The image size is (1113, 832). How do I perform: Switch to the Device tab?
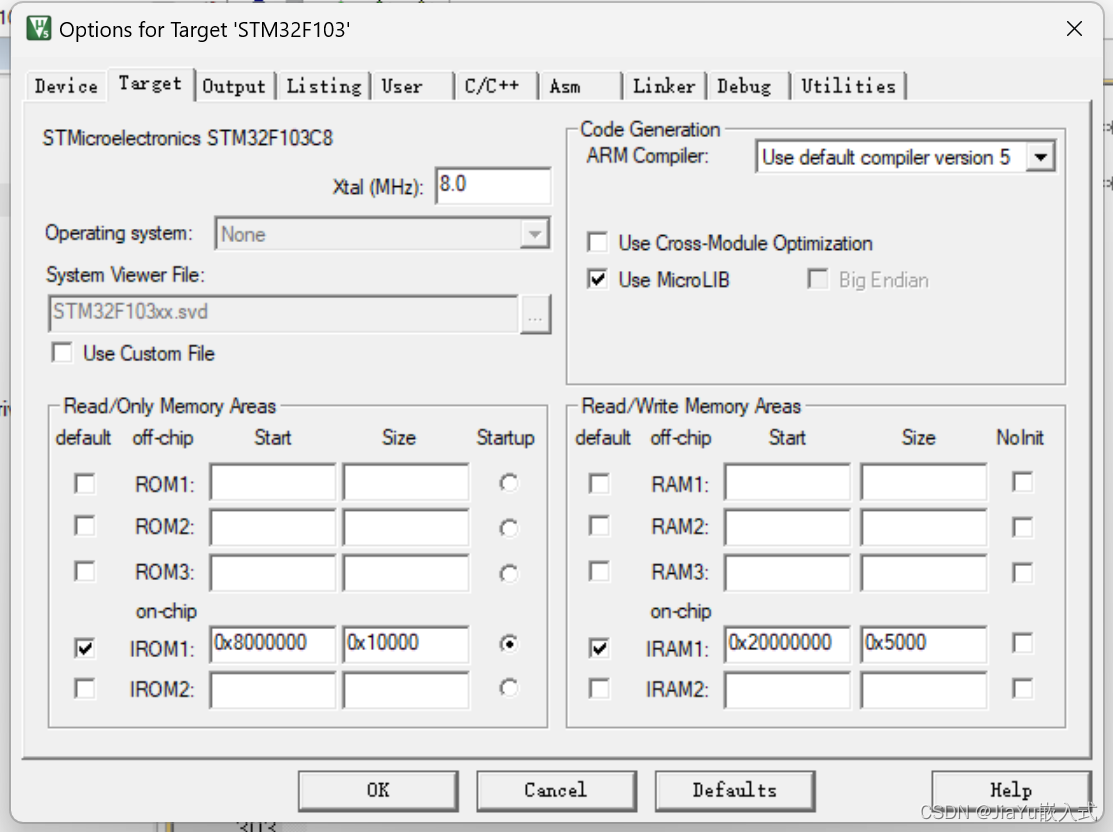point(66,87)
